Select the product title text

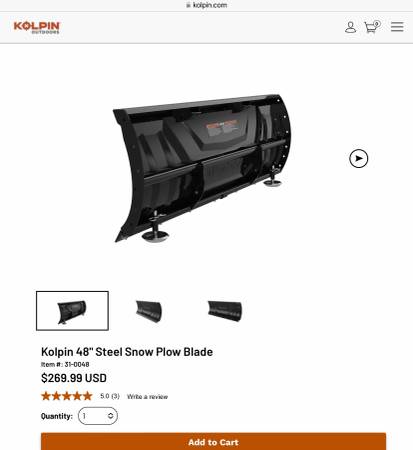127,352
